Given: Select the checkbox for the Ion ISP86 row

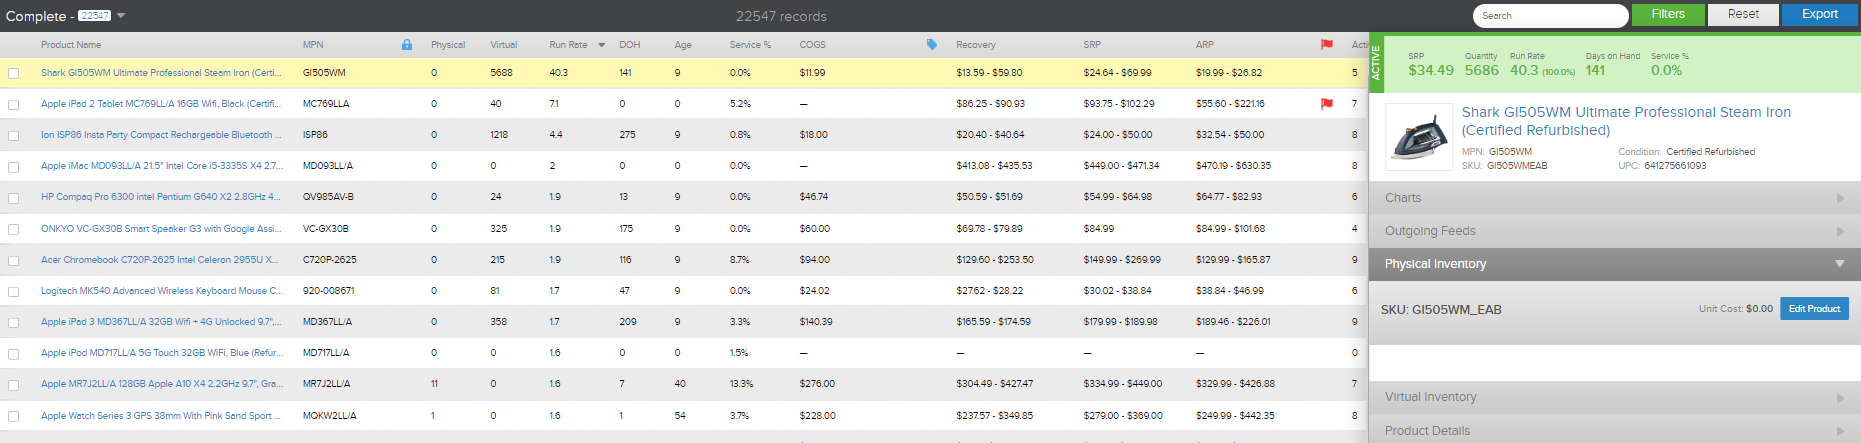Looking at the screenshot, I should pos(14,135).
